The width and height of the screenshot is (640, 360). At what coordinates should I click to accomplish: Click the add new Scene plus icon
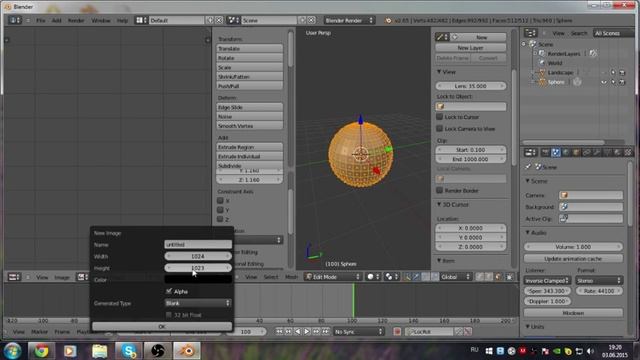click(x=302, y=20)
